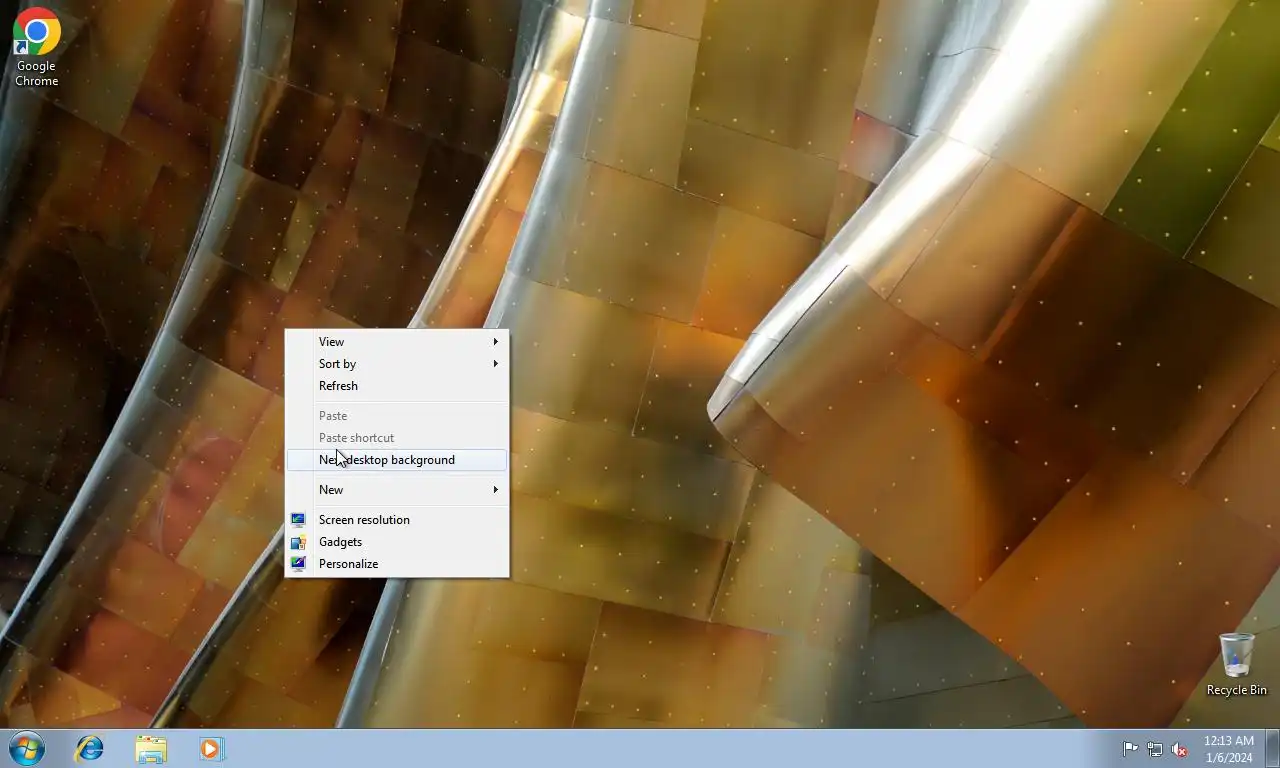The width and height of the screenshot is (1280, 768).
Task: Choose Screen resolution from the menu
Action: pyautogui.click(x=397, y=520)
